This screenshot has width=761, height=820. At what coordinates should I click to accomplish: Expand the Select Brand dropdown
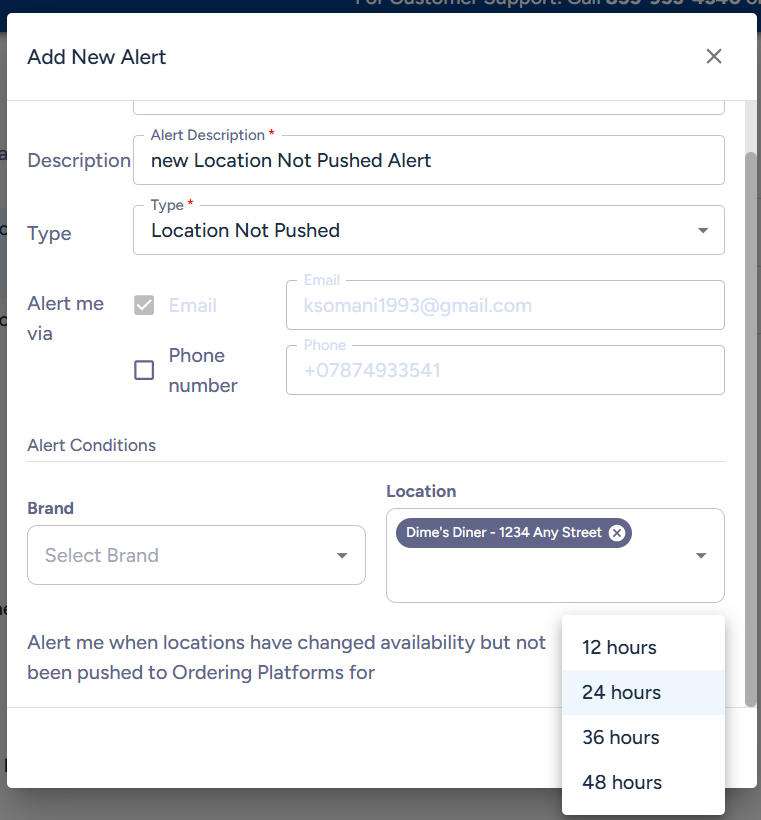342,556
